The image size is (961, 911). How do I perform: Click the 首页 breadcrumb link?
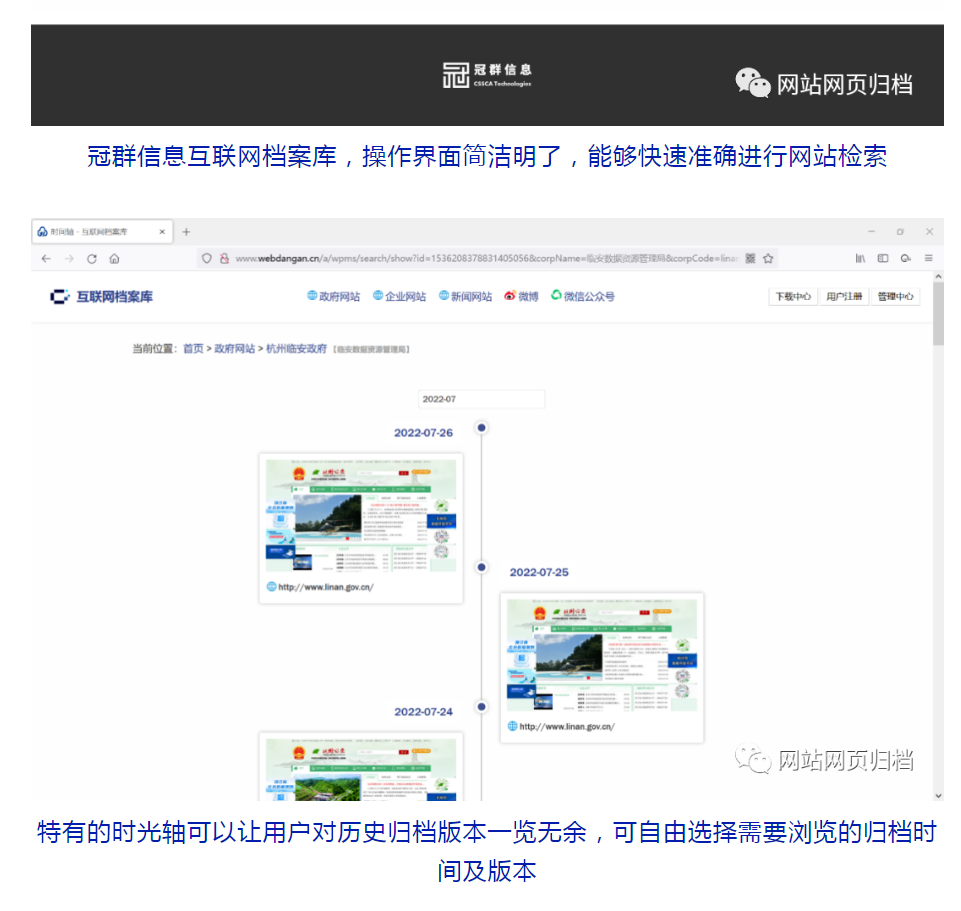coord(193,349)
